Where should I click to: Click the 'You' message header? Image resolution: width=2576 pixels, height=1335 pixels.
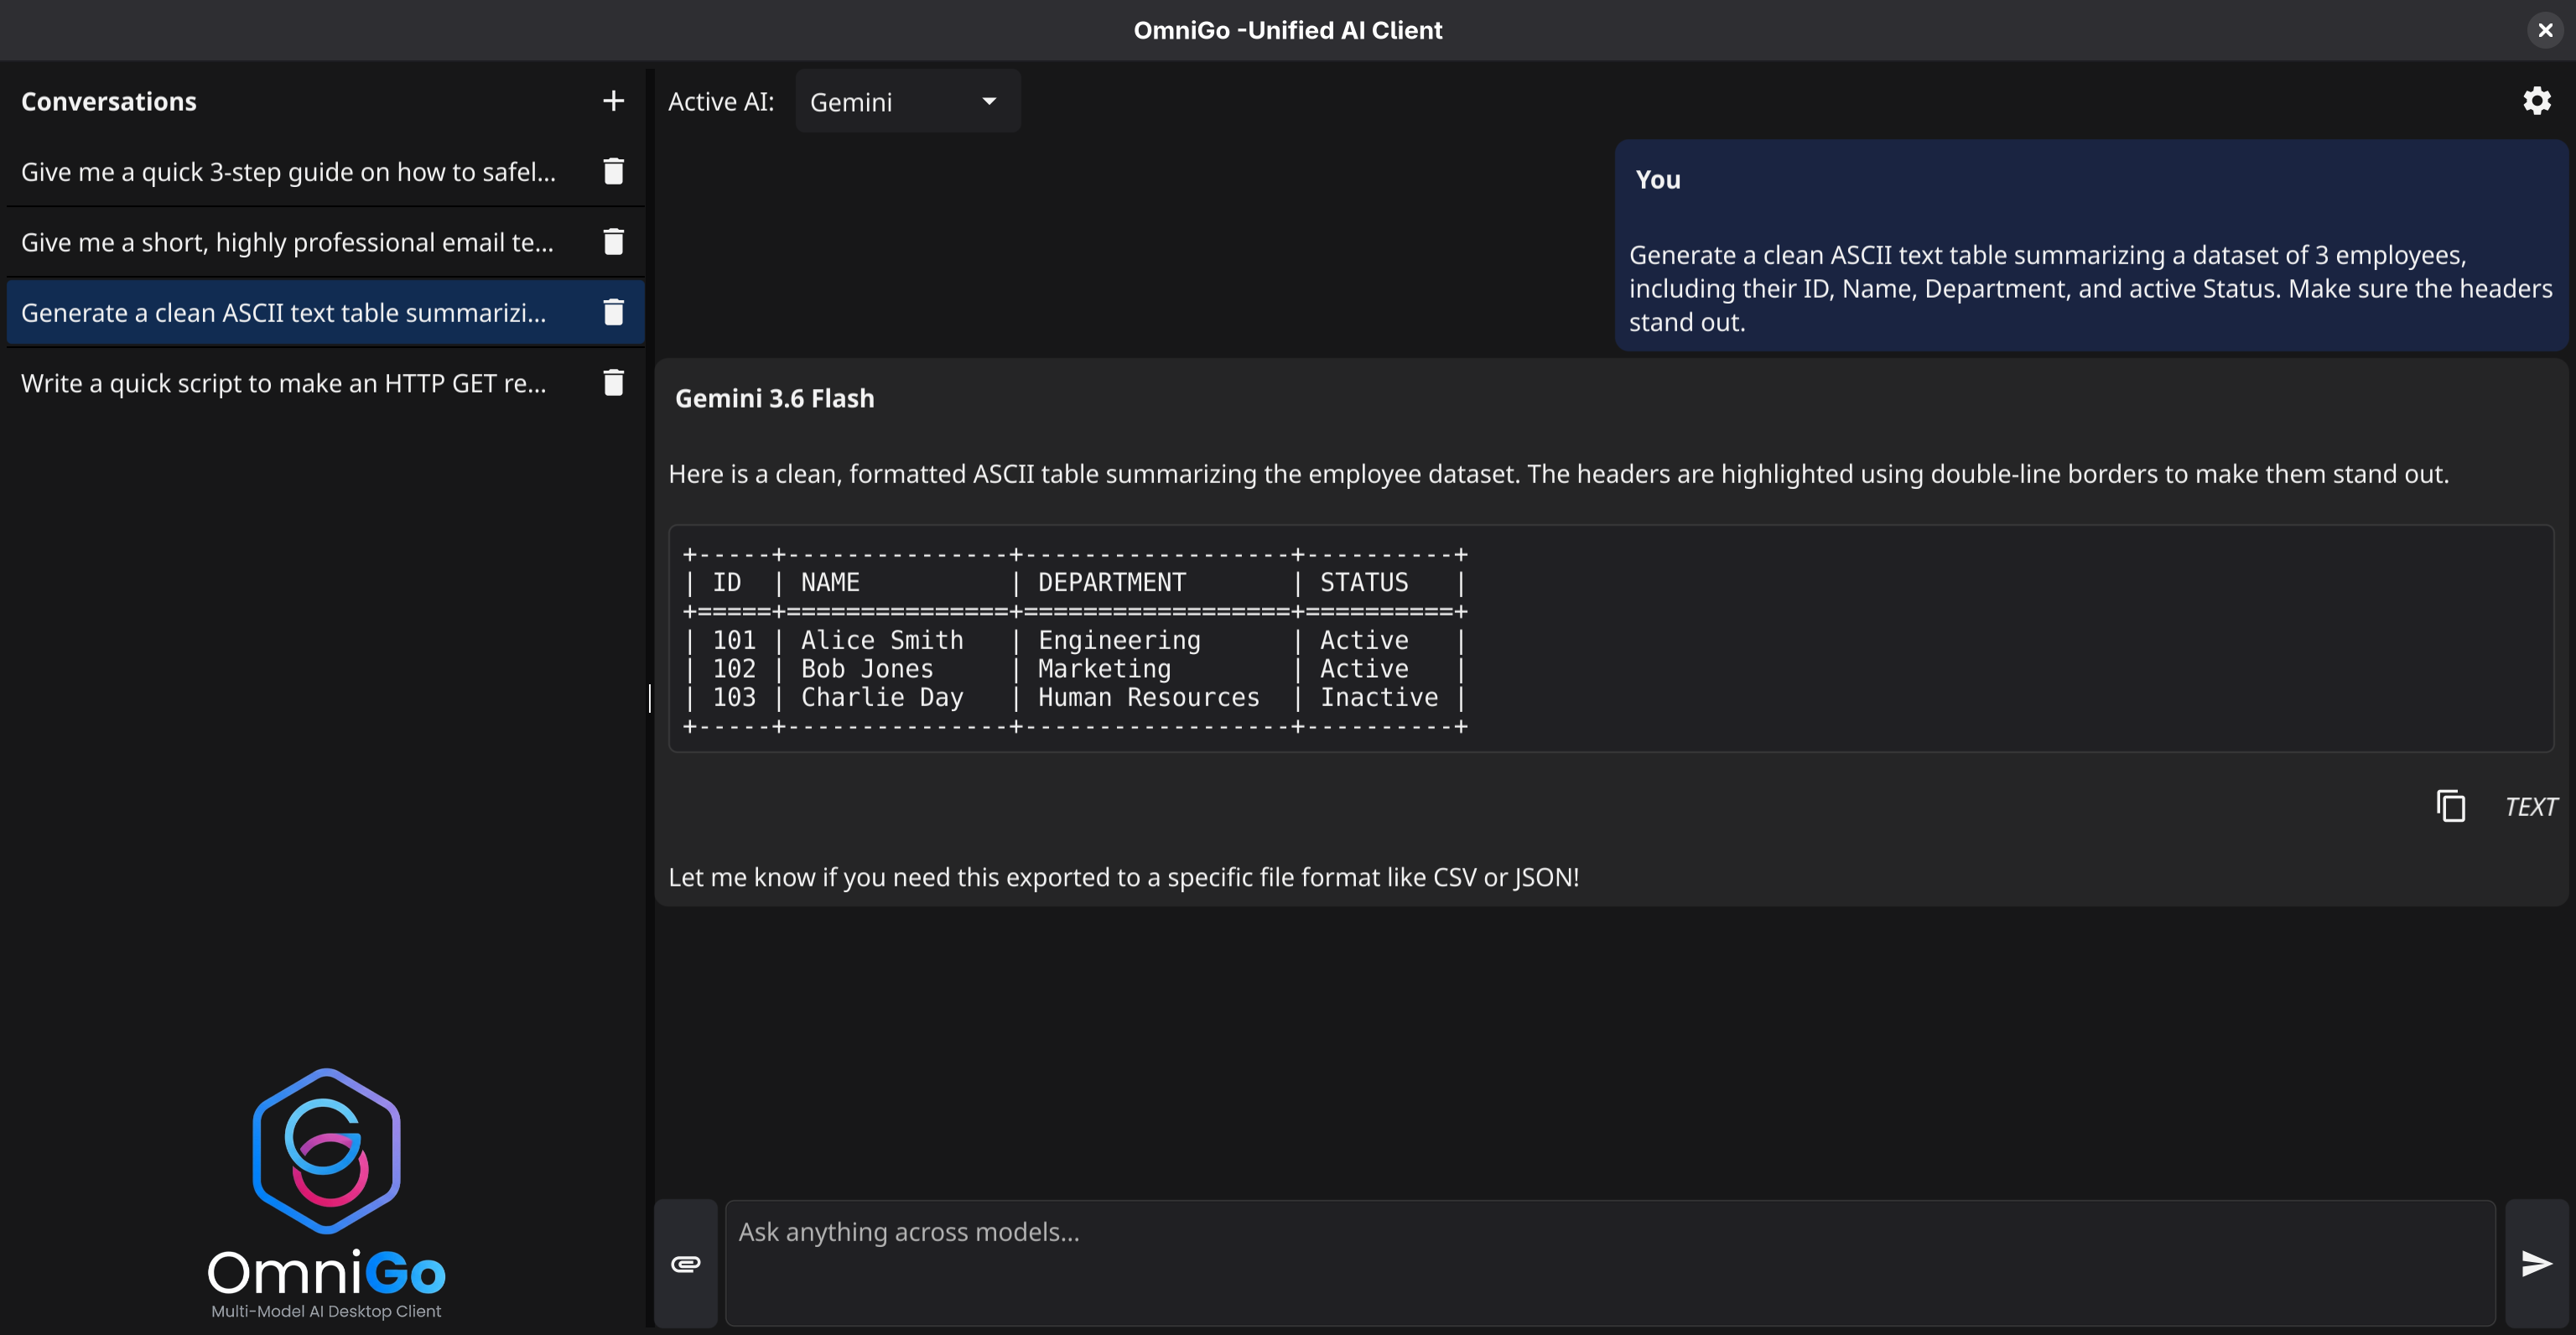[x=1658, y=180]
